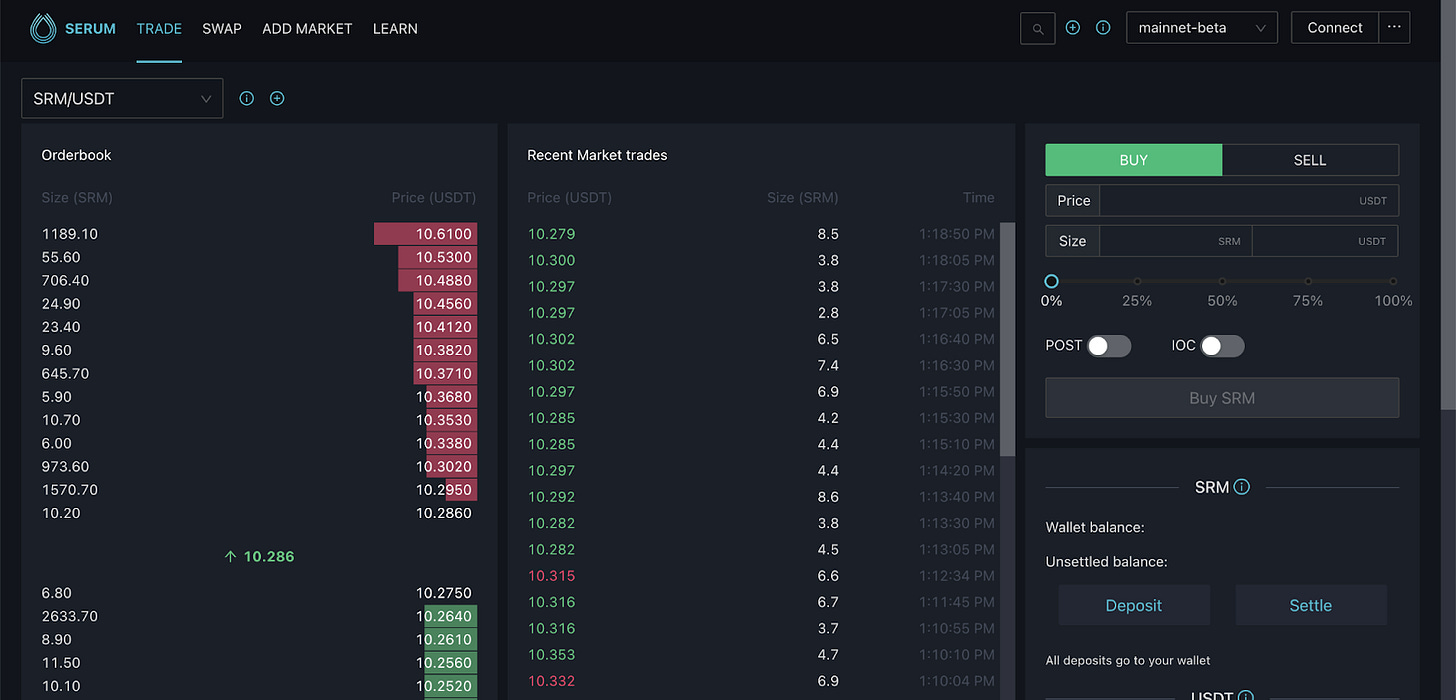1456x700 pixels.
Task: Select ask price 10.3710 in orderbook
Action: 444,373
